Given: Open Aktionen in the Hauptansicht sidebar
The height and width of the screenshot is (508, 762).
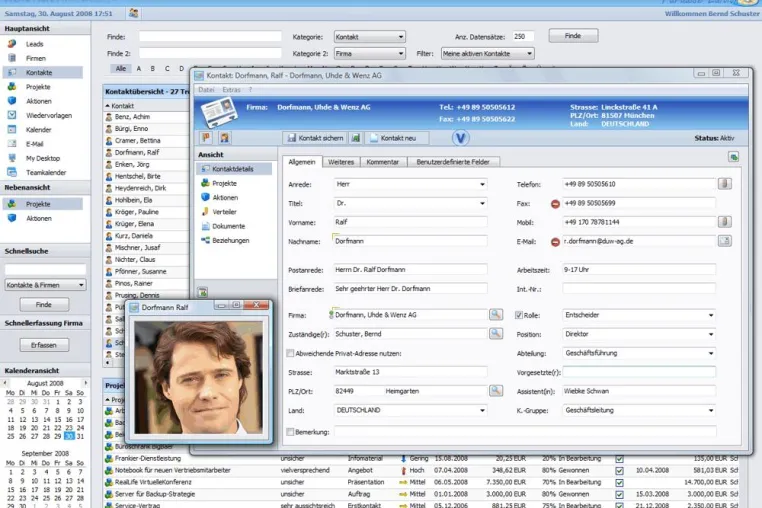Looking at the screenshot, I should [38, 101].
